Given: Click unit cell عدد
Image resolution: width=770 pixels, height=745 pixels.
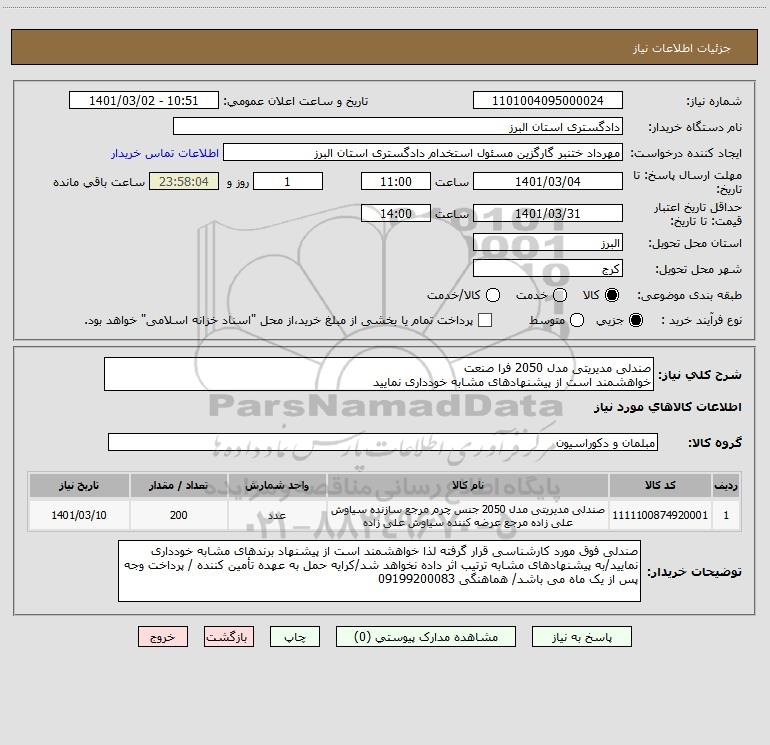Looking at the screenshot, I should pyautogui.click(x=277, y=515).
